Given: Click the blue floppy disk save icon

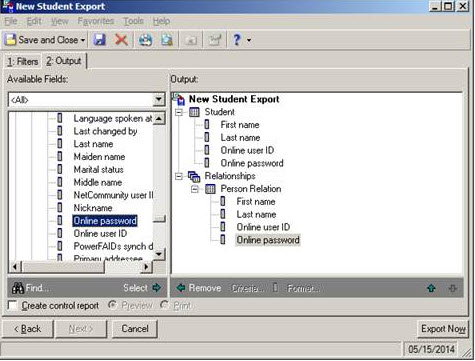Looking at the screenshot, I should (99, 40).
